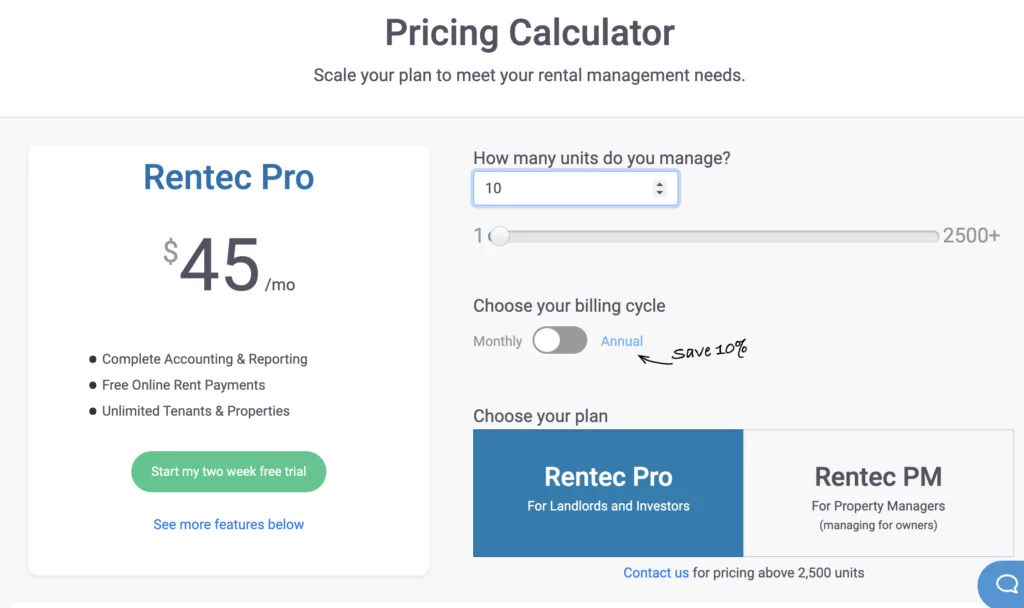Select the Annual billing label
The image size is (1024, 608).
coord(622,341)
